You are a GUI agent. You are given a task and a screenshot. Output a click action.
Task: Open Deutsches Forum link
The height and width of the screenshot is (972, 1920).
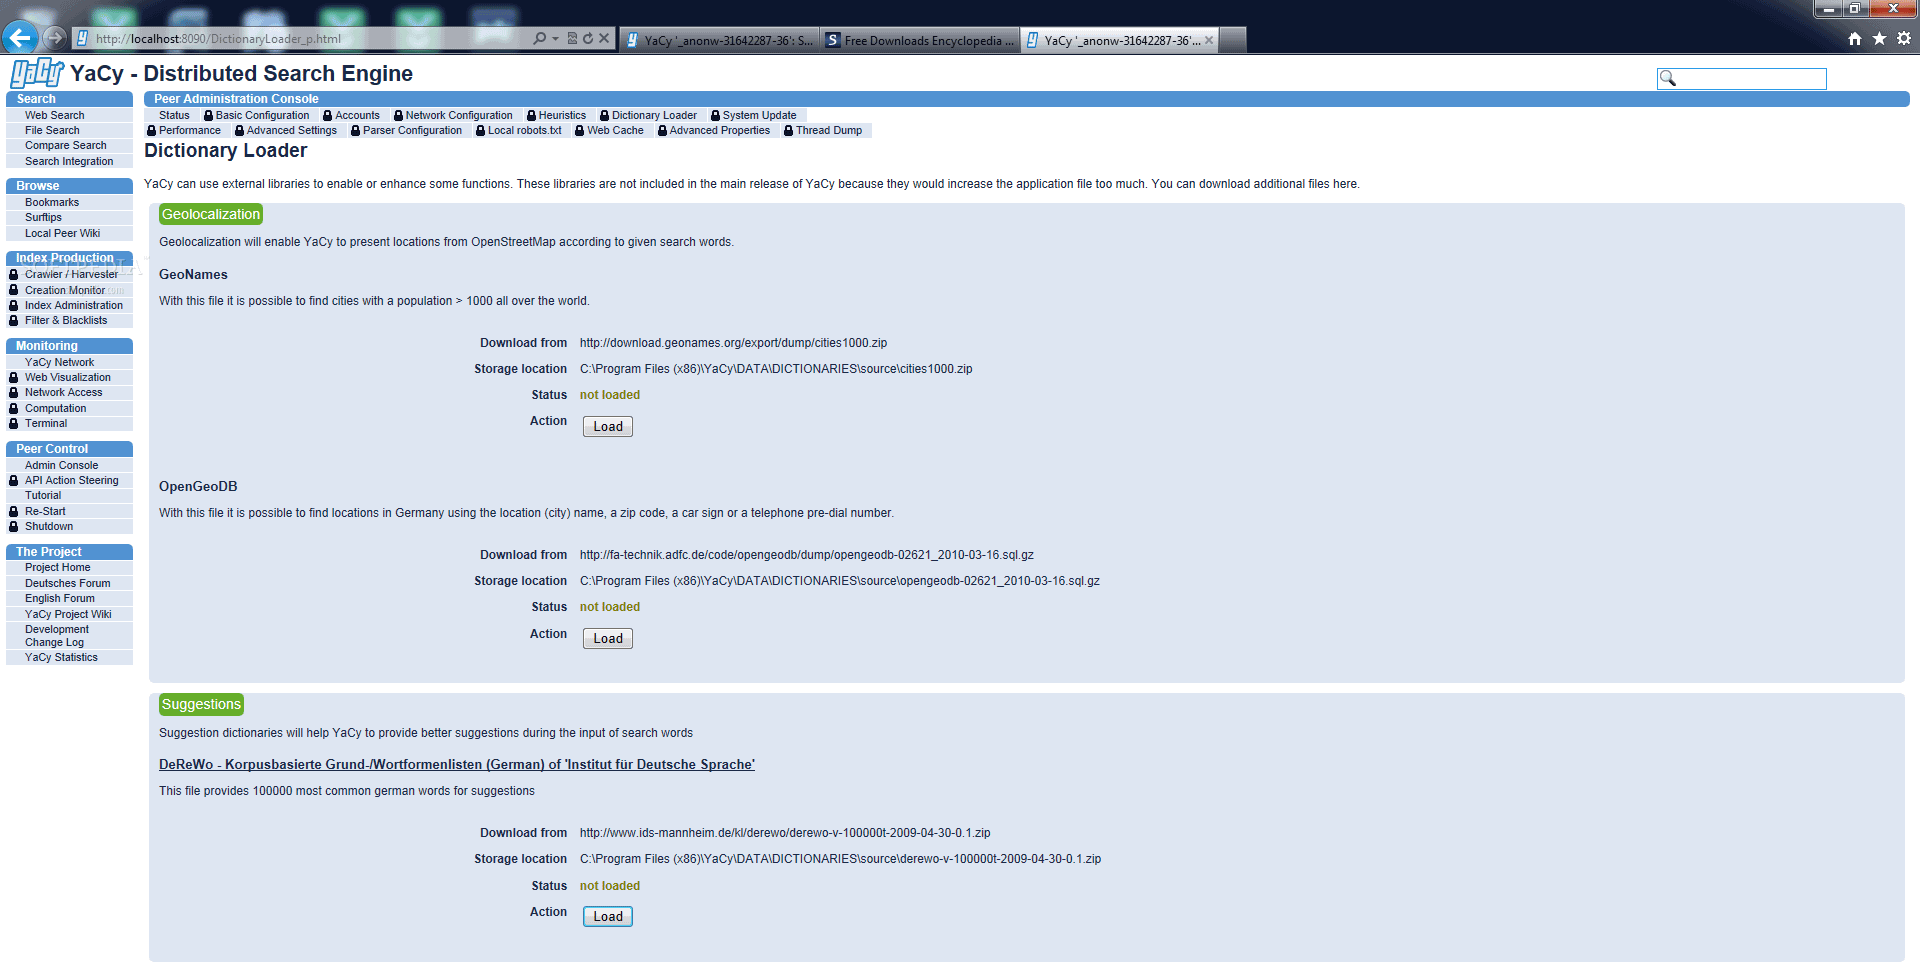[x=68, y=583]
